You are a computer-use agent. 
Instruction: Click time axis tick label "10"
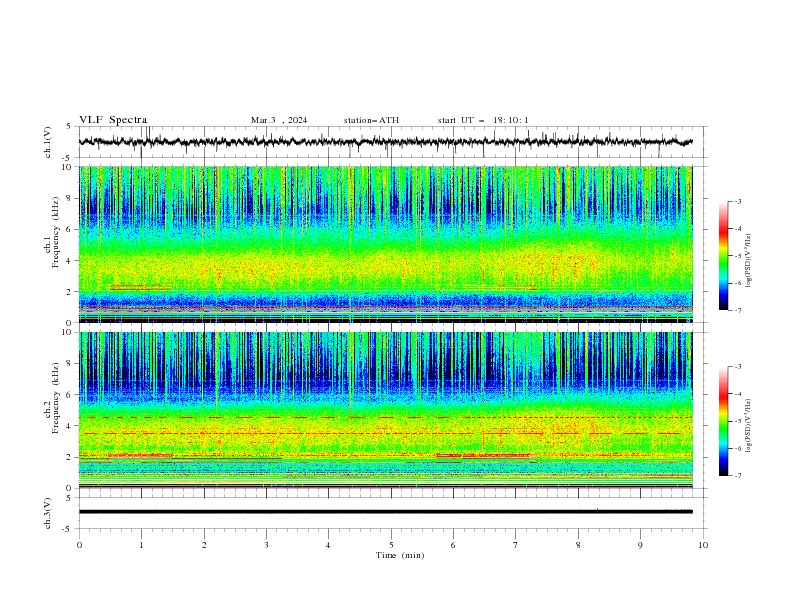[703, 545]
